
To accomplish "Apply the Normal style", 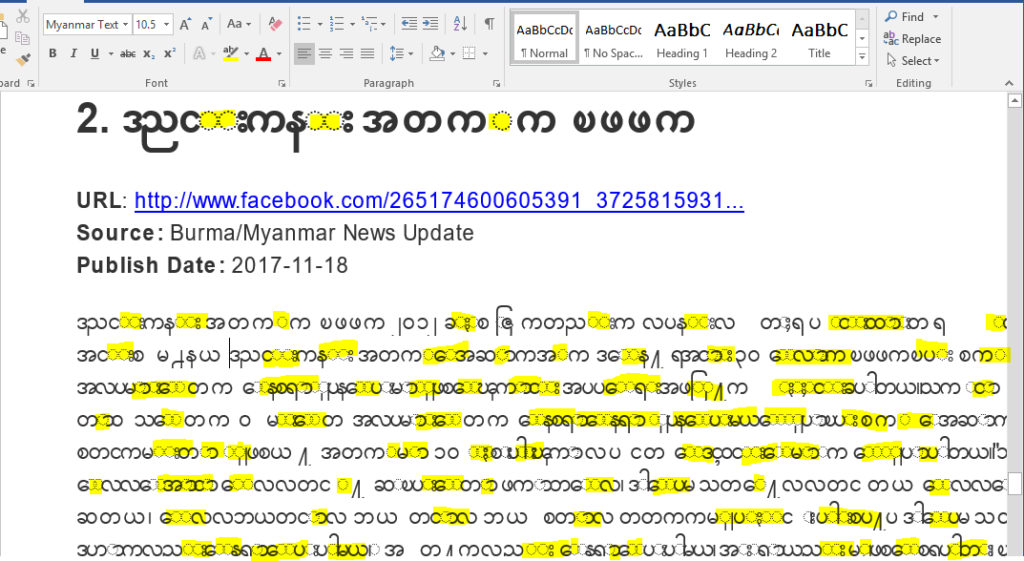I will (x=545, y=39).
